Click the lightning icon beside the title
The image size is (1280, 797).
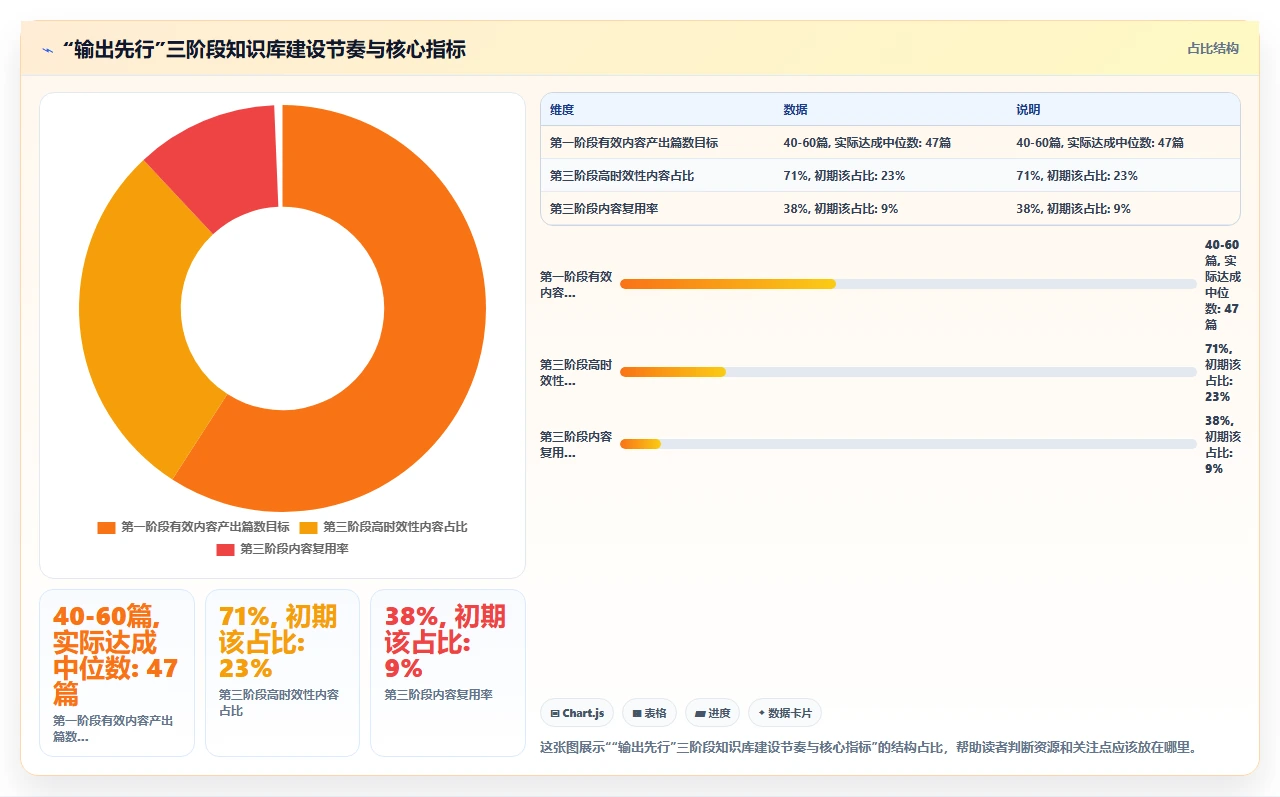pos(47,50)
